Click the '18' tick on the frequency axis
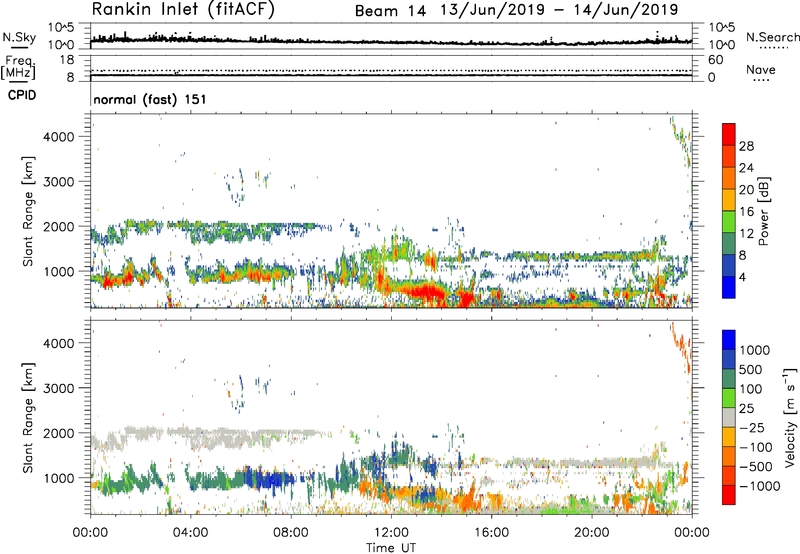The image size is (800, 554). pyautogui.click(x=67, y=60)
